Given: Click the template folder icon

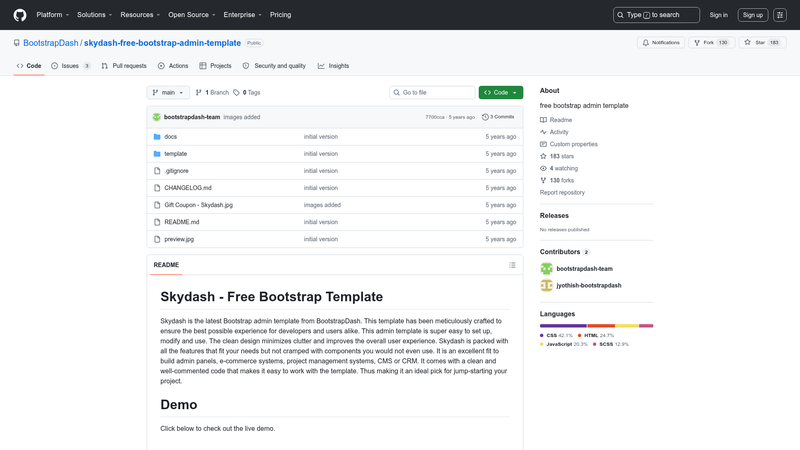Looking at the screenshot, I should [x=157, y=154].
